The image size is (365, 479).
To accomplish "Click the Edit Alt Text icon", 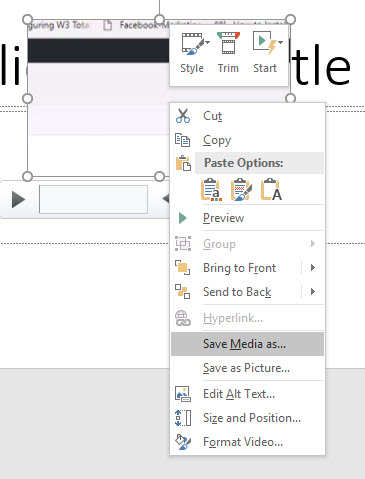I will click(x=183, y=394).
